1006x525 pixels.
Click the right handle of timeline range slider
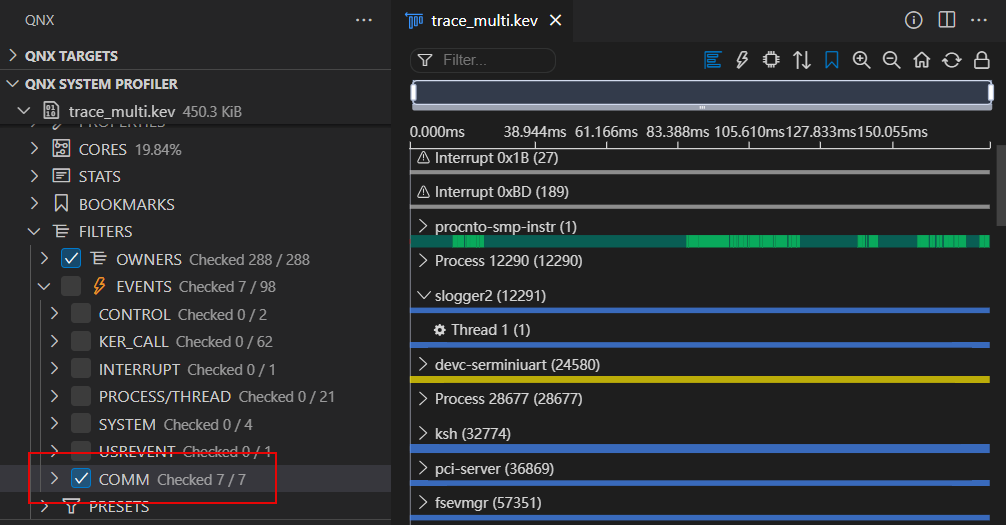pyautogui.click(x=990, y=93)
